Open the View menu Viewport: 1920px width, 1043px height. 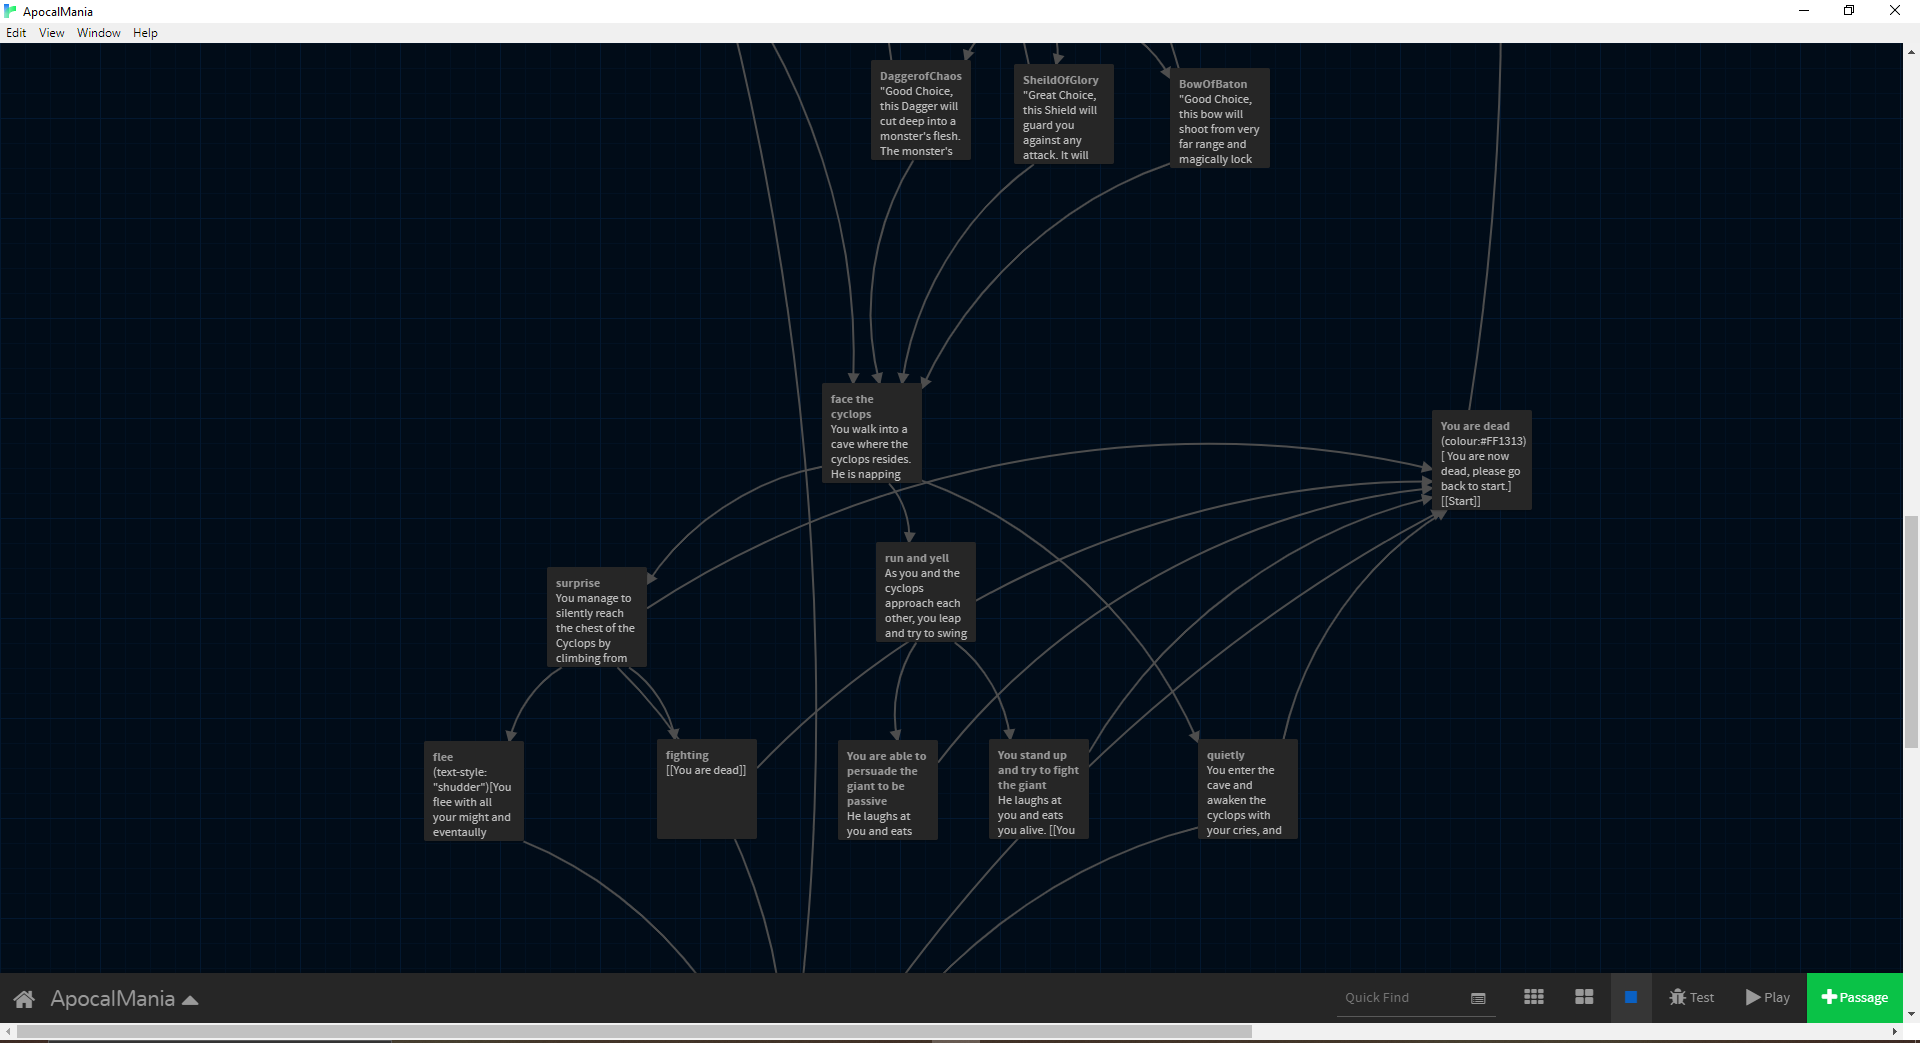coord(51,32)
